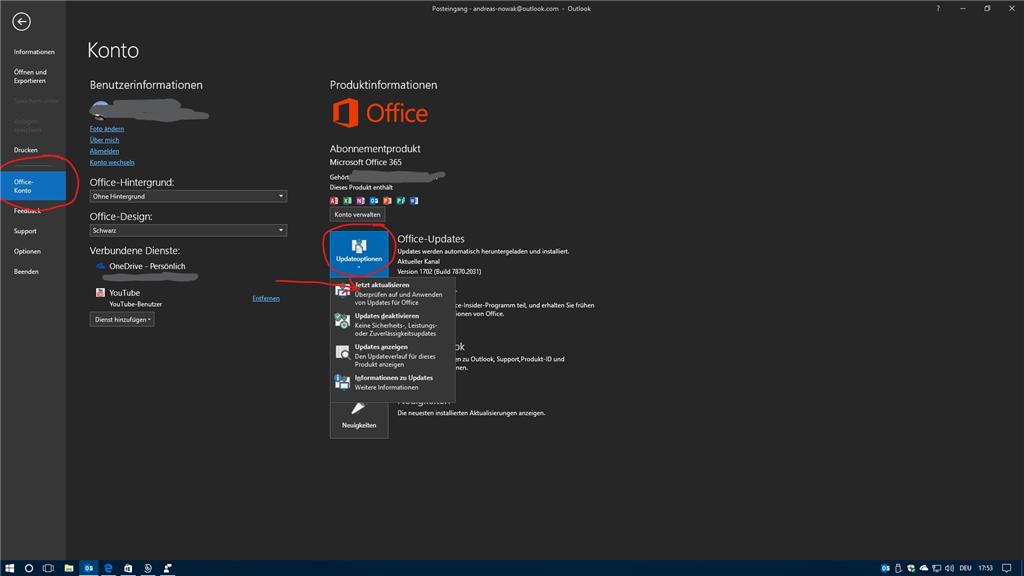Viewport: 1024px width, 576px height.
Task: Open the Über mich link
Action: pyautogui.click(x=104, y=140)
